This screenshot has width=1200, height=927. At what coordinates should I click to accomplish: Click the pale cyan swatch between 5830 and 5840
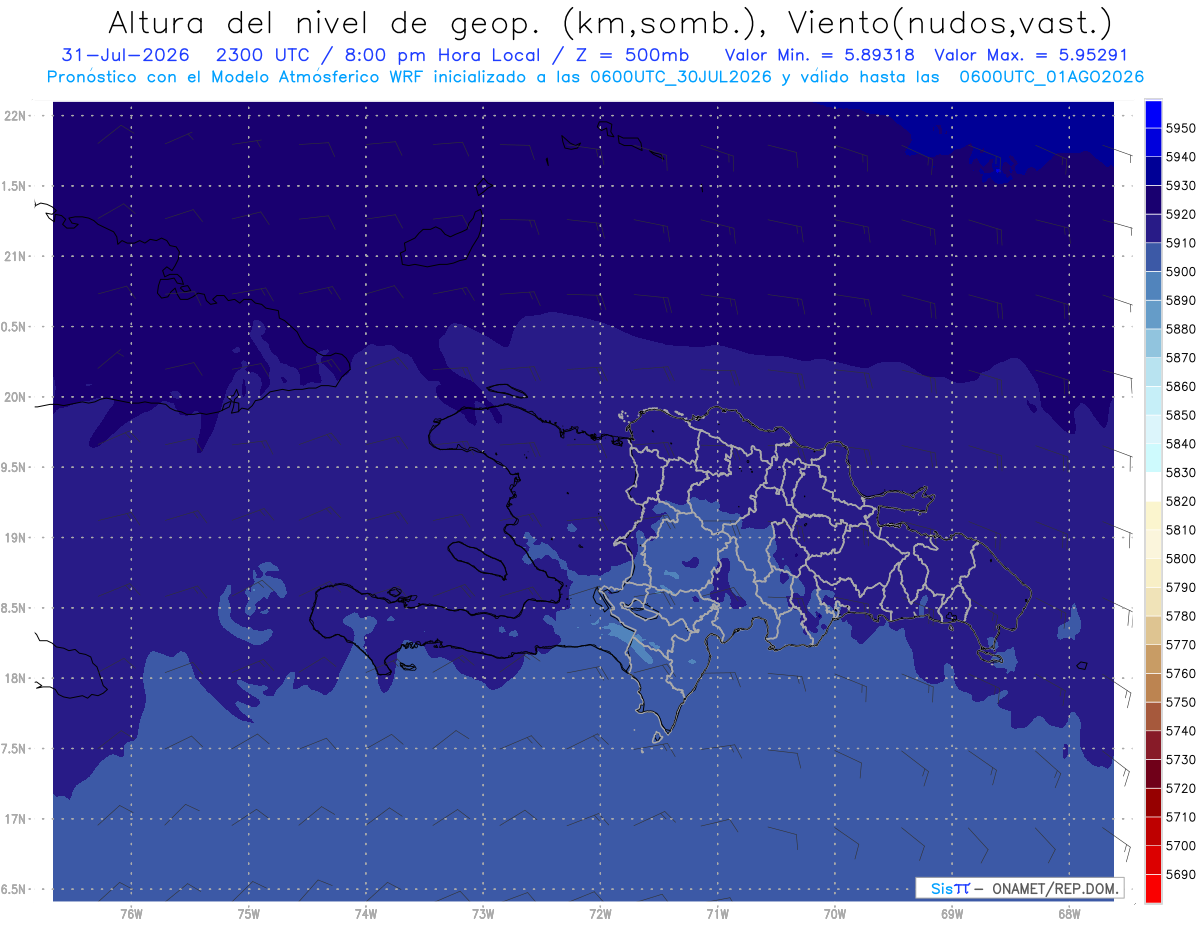click(1153, 458)
